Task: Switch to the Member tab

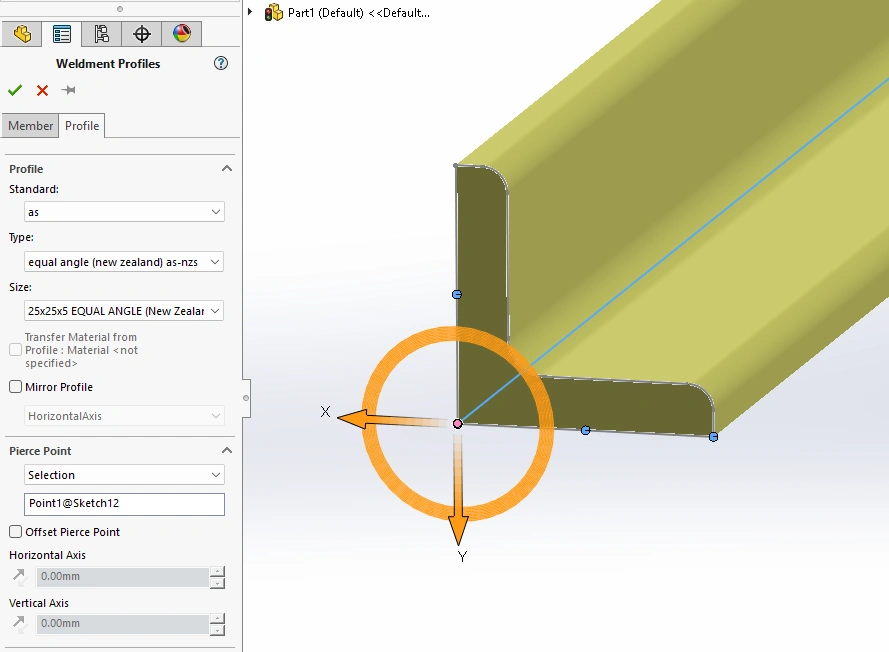Action: [30, 125]
